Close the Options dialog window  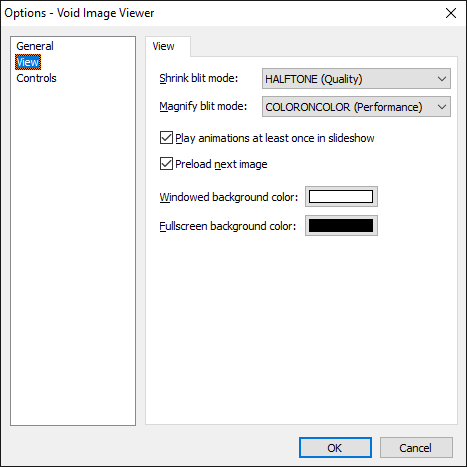coord(451,13)
